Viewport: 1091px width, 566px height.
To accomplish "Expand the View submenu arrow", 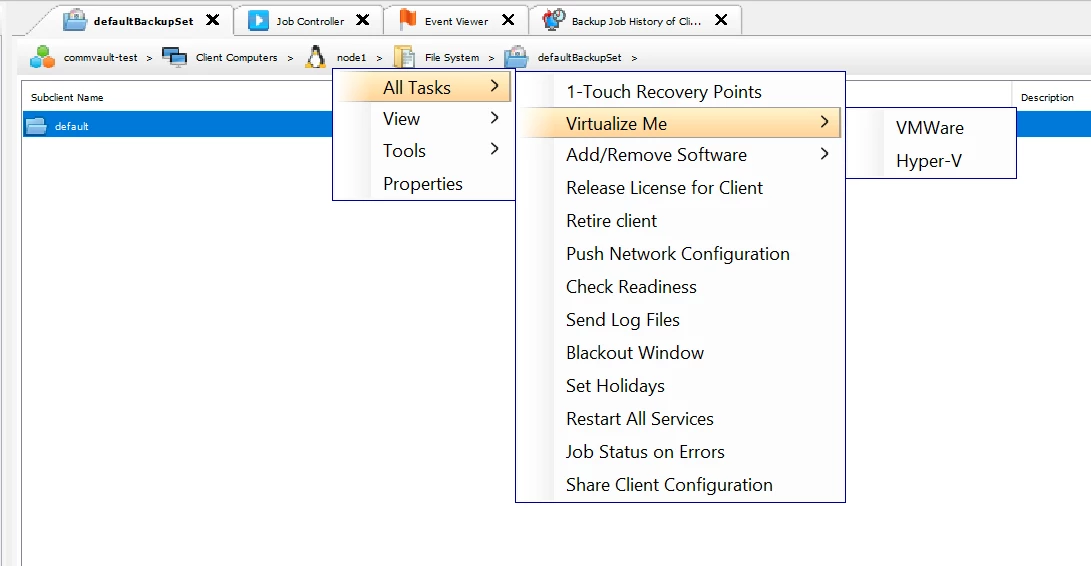I will [494, 118].
